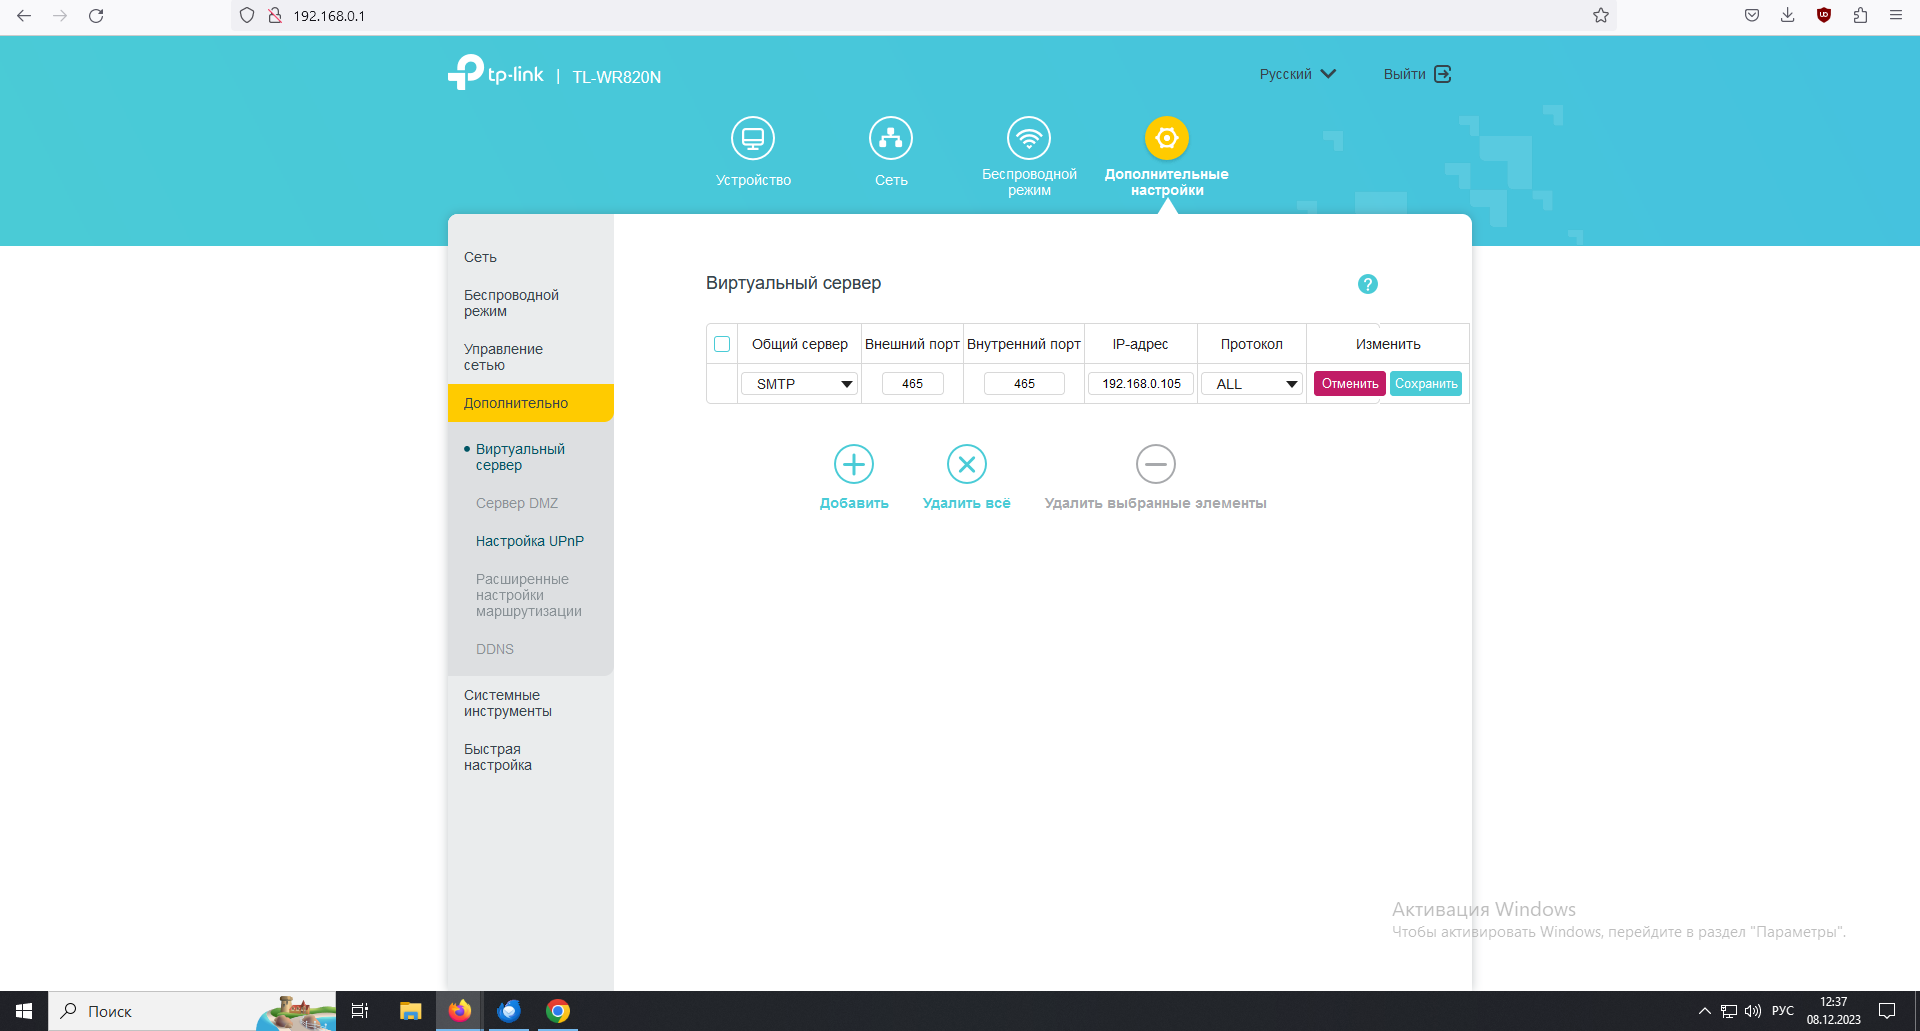Open Firefox from the taskbar
Viewport: 1920px width, 1031px height.
point(460,1011)
